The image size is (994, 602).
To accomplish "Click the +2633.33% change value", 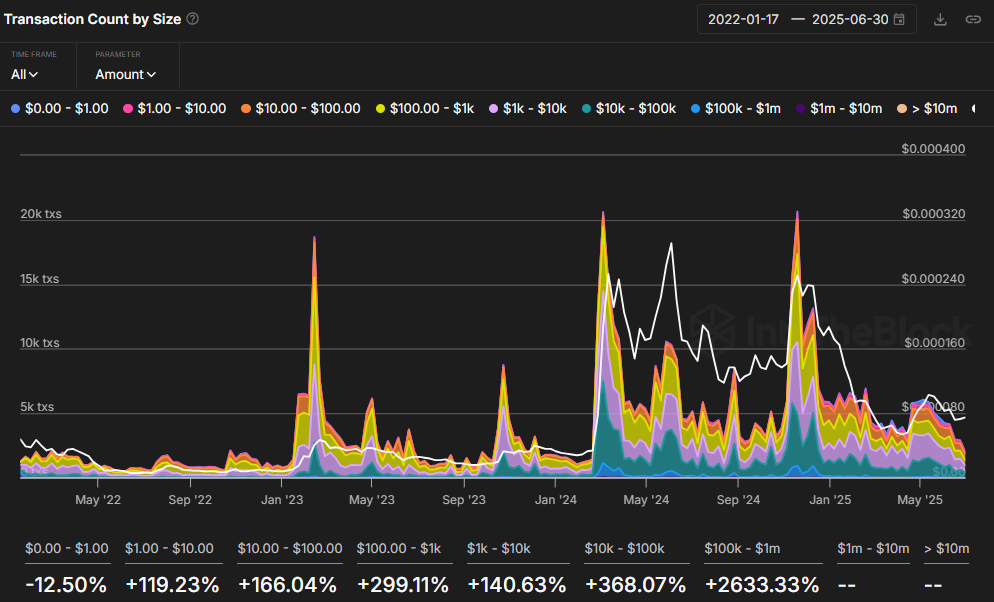I will coord(761,584).
